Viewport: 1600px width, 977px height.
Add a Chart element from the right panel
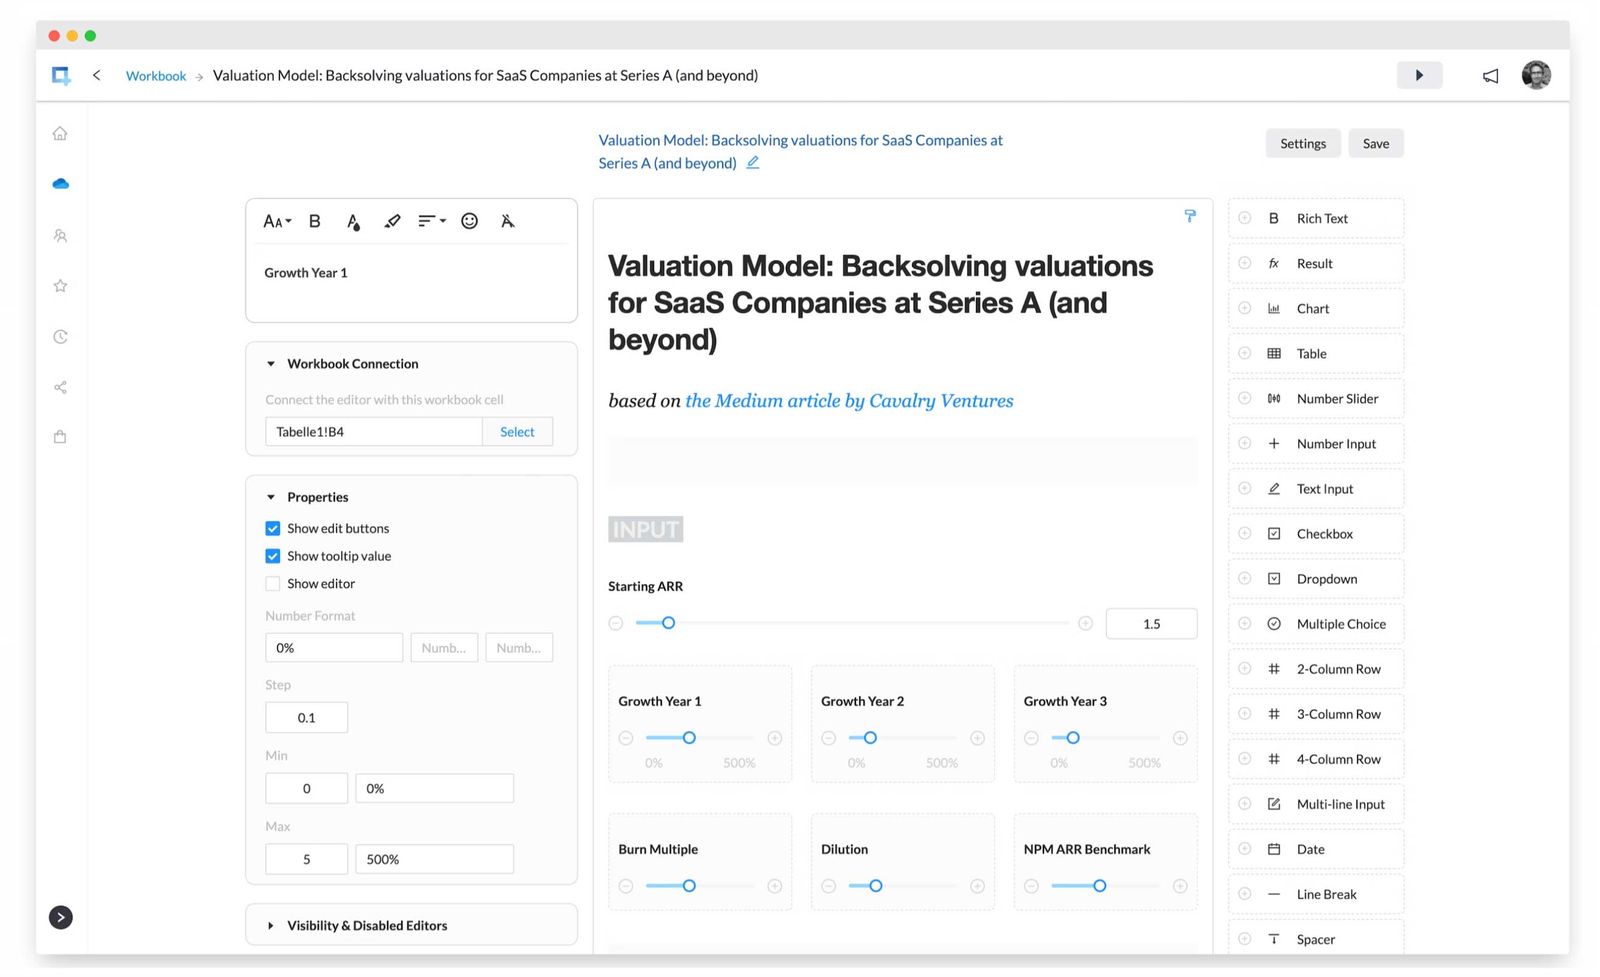pos(1315,308)
